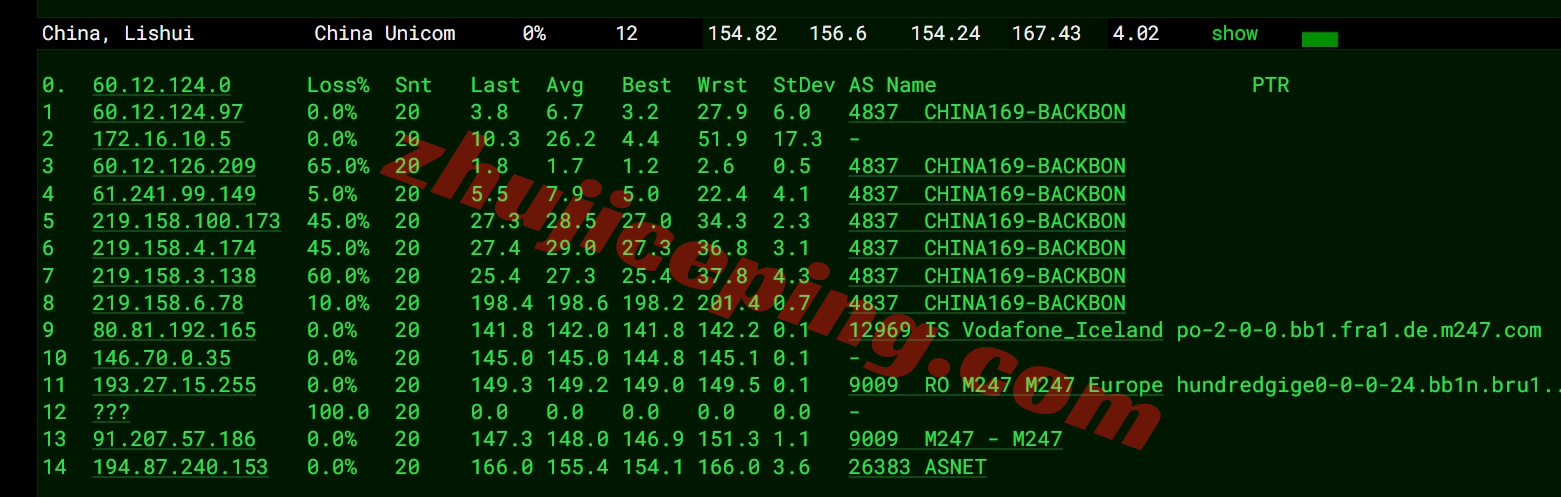Open AS 9009 RO M247 Europe link

[1005, 385]
